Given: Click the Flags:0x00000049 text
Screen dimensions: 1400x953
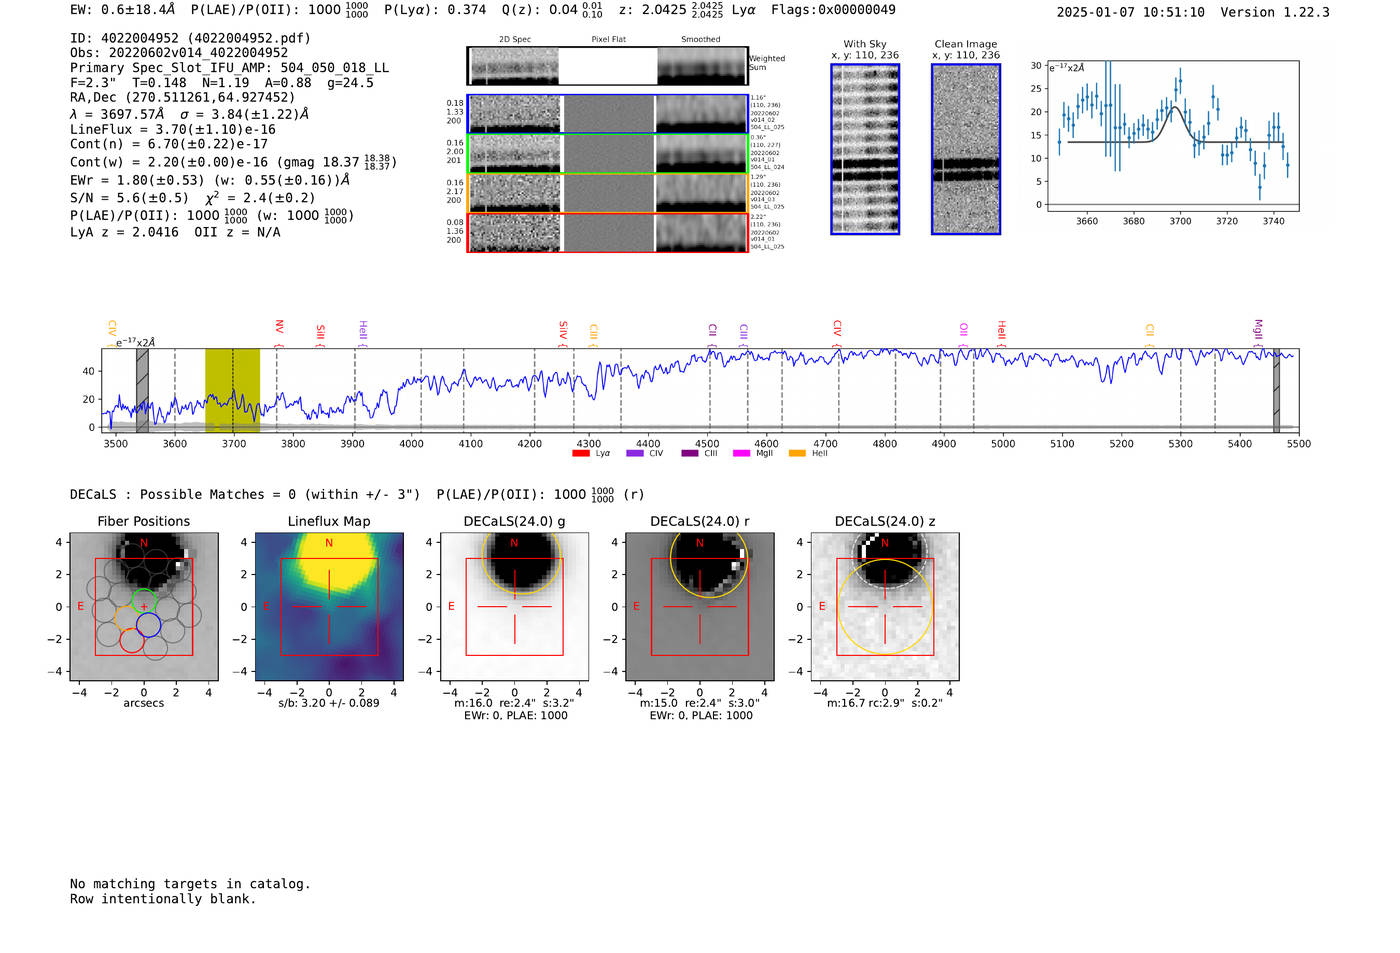Looking at the screenshot, I should pos(833,10).
